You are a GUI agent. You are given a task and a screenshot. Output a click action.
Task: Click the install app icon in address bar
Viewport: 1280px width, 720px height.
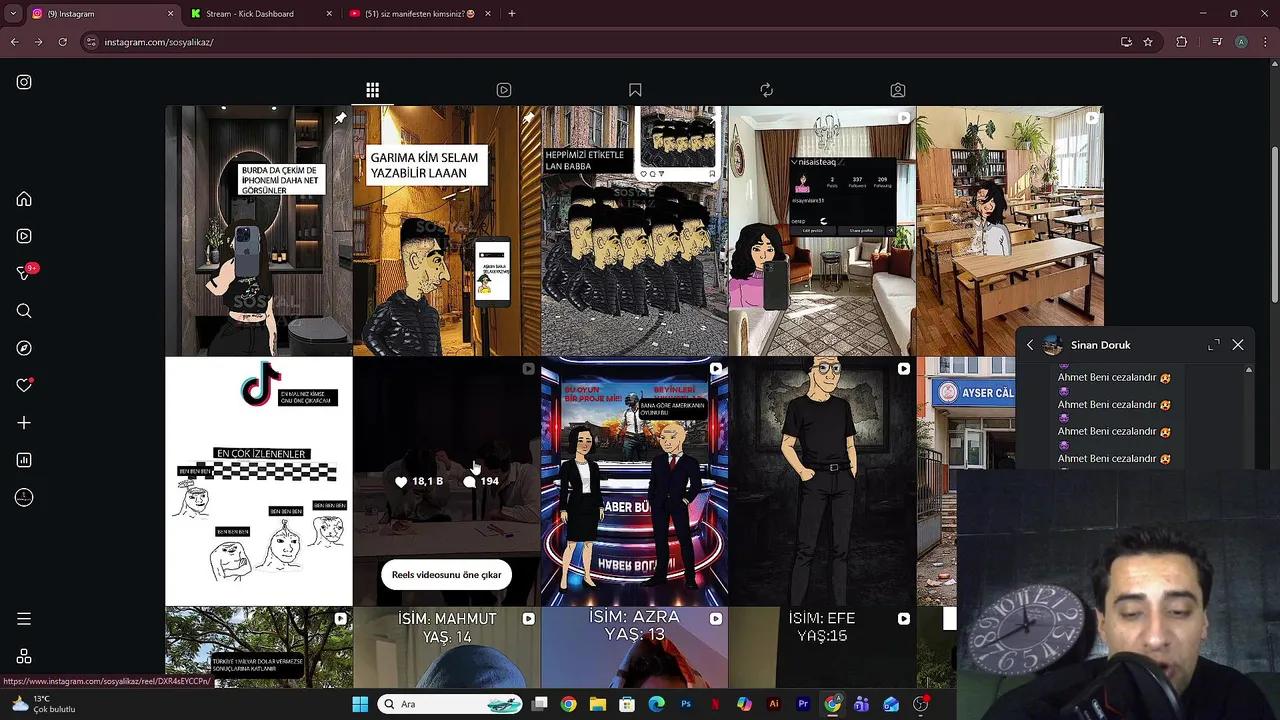coord(1126,42)
